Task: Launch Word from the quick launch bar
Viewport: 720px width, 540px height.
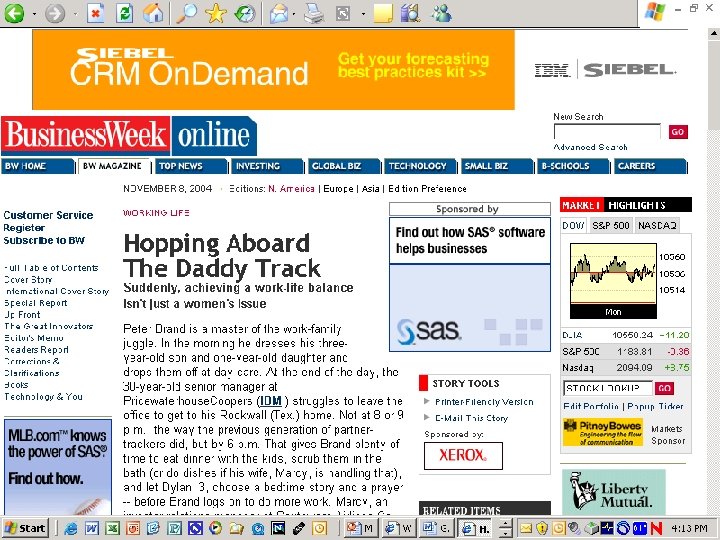Action: click(x=92, y=528)
